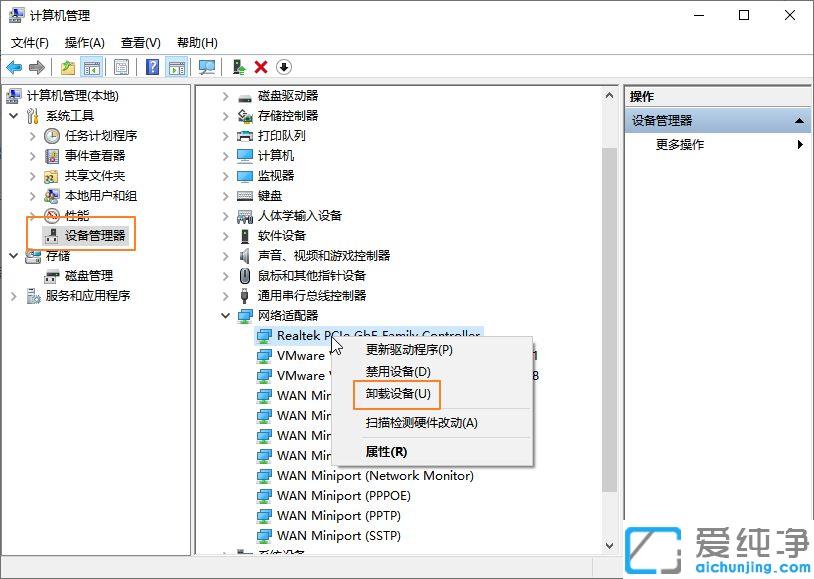
Task: Click the red X uninstall device icon
Action: click(261, 67)
